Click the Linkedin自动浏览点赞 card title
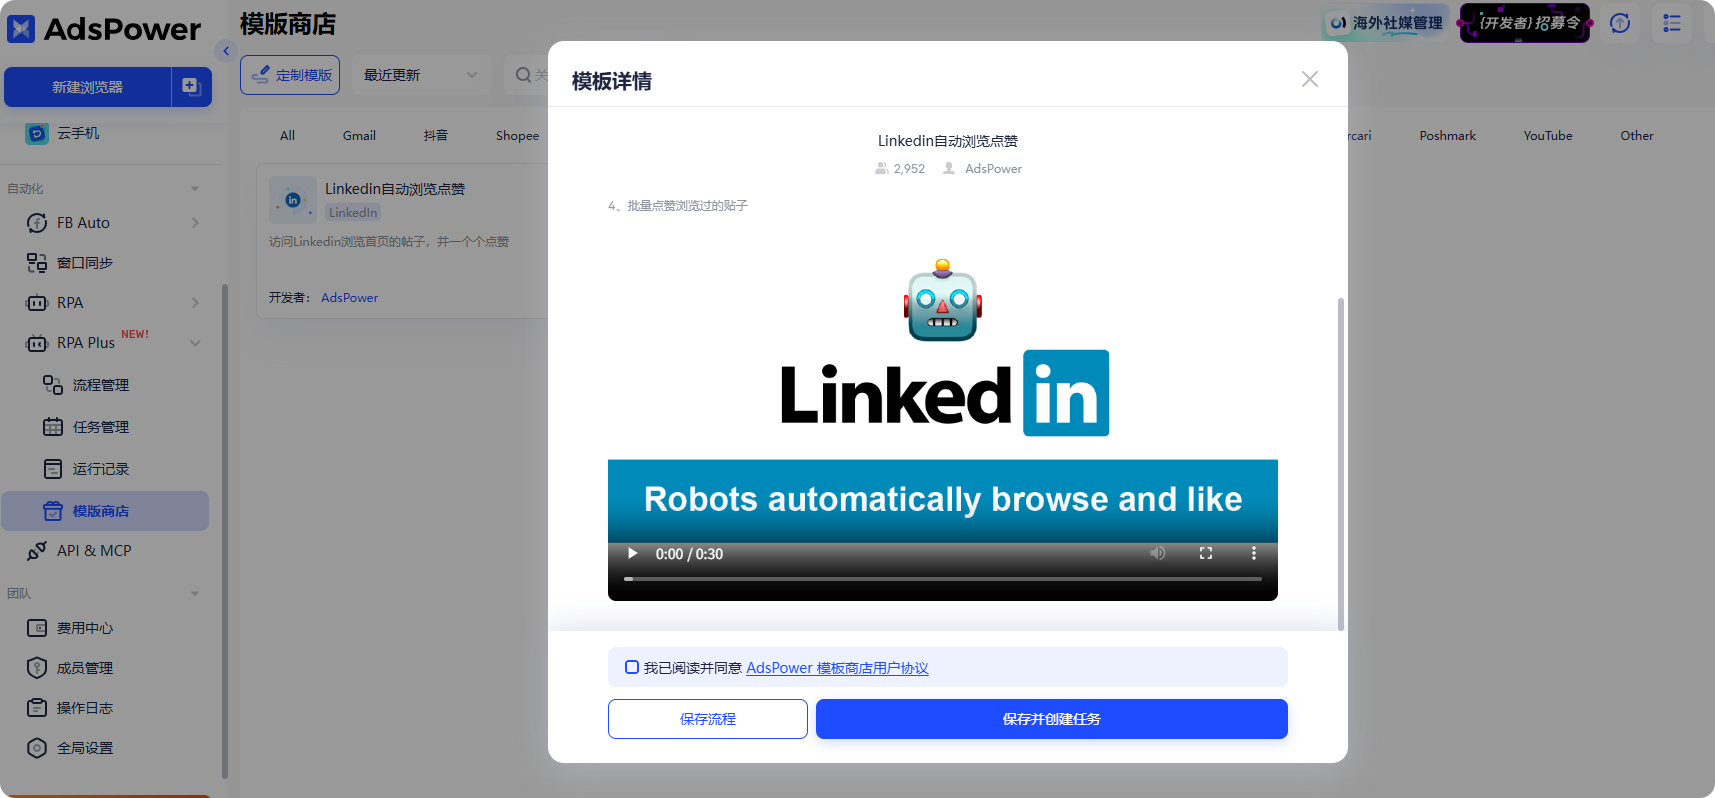 pyautogui.click(x=395, y=189)
